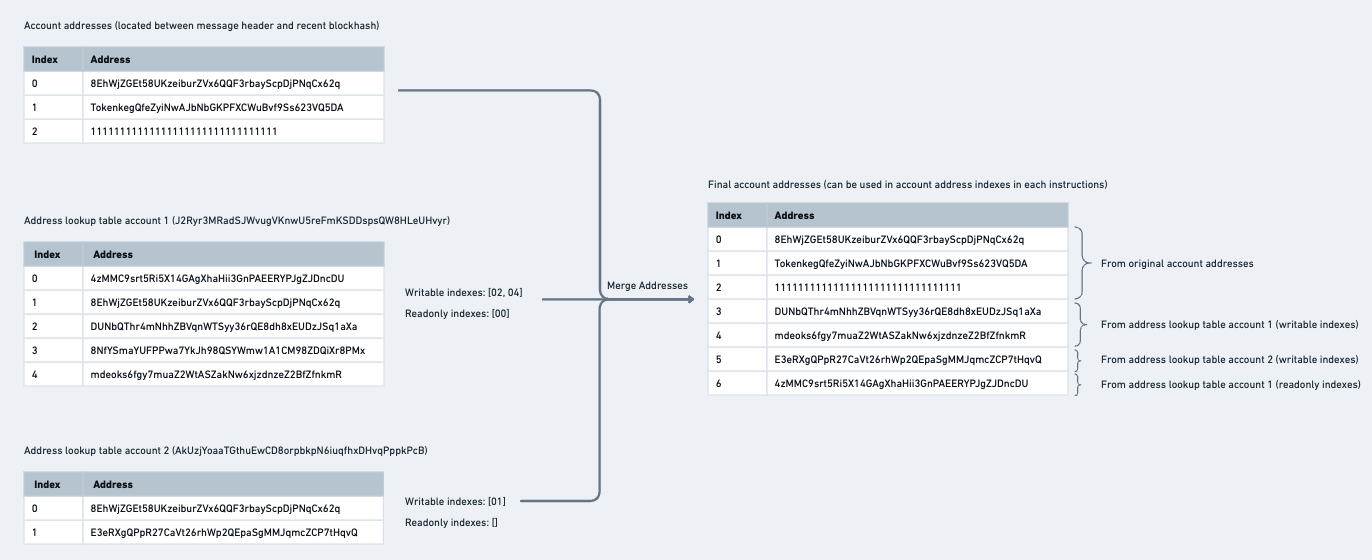Click the "Address lookup table account 1" title

[x=236, y=220]
